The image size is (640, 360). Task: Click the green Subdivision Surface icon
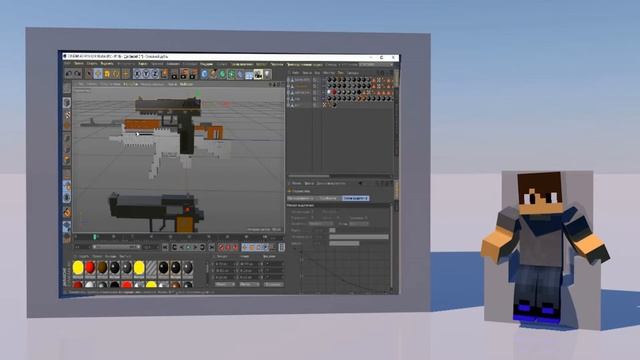pyautogui.click(x=222, y=74)
